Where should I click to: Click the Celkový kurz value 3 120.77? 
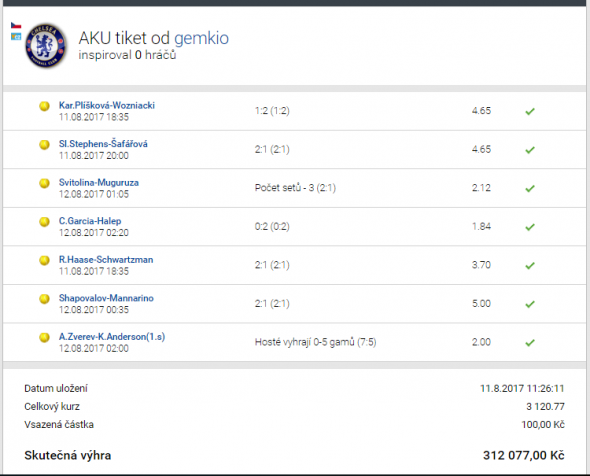[545, 406]
